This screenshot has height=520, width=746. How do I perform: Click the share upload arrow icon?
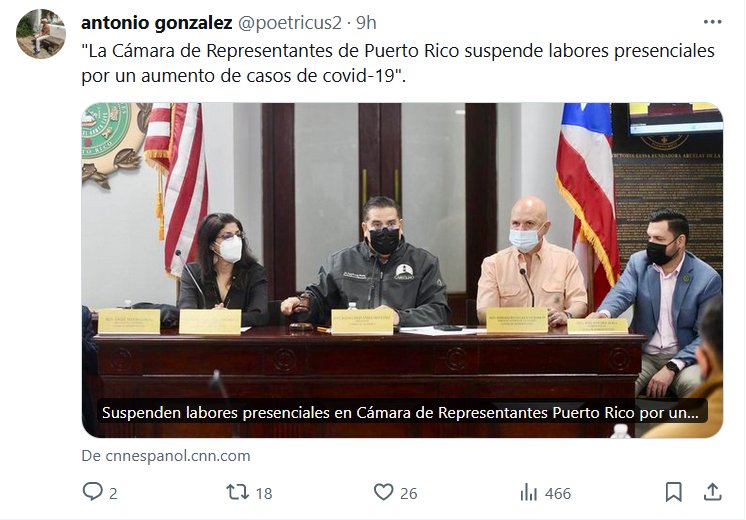[712, 492]
